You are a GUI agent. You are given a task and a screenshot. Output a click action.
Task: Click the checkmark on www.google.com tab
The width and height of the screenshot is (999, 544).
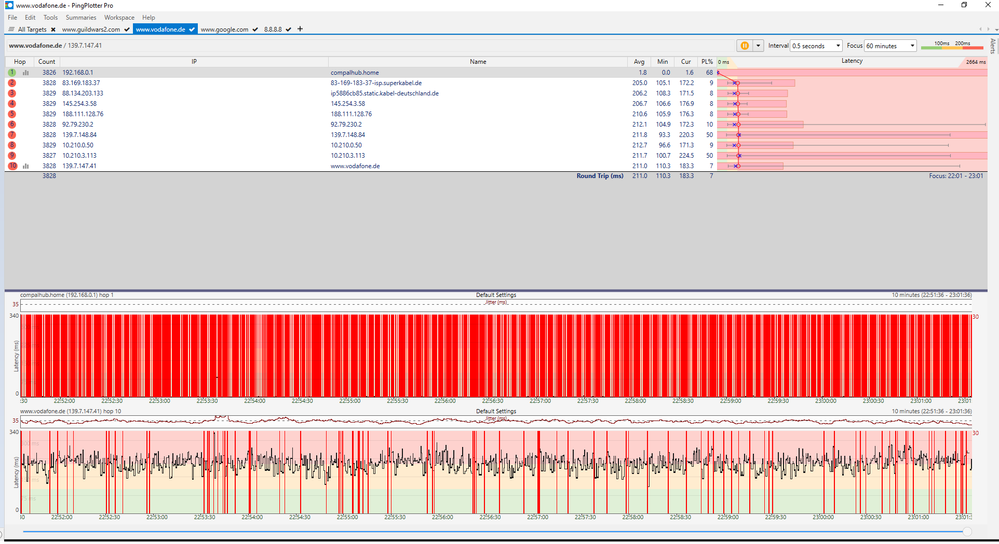256,30
